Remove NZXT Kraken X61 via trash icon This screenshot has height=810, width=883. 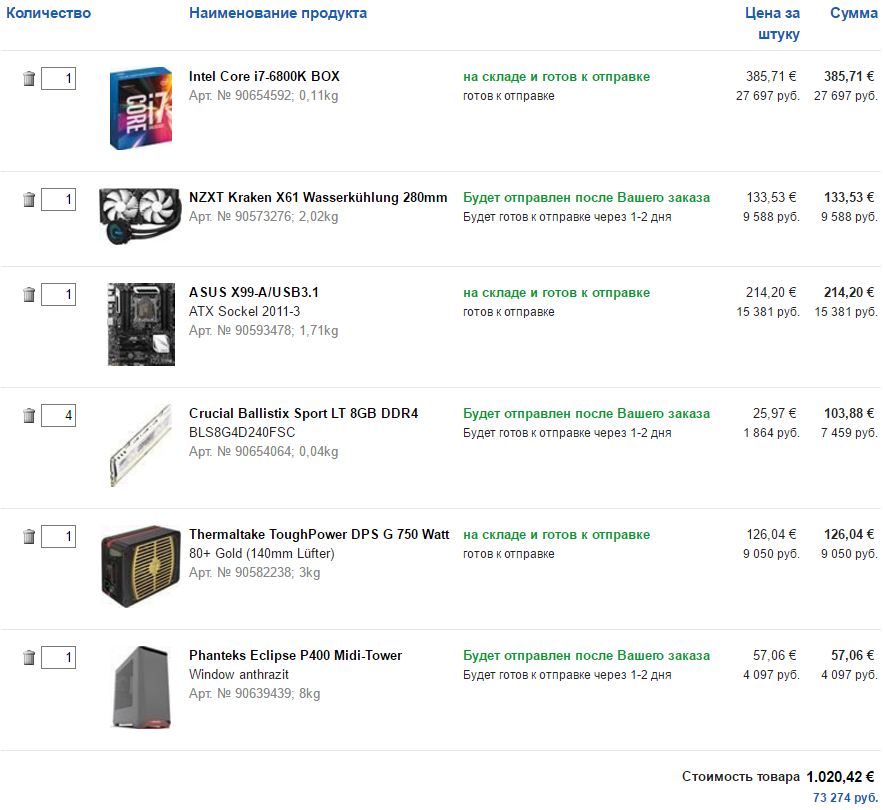pos(29,199)
